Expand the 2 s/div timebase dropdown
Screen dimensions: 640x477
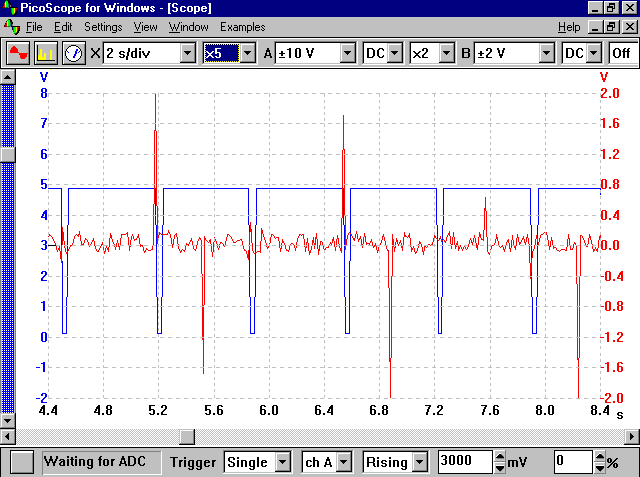click(187, 53)
